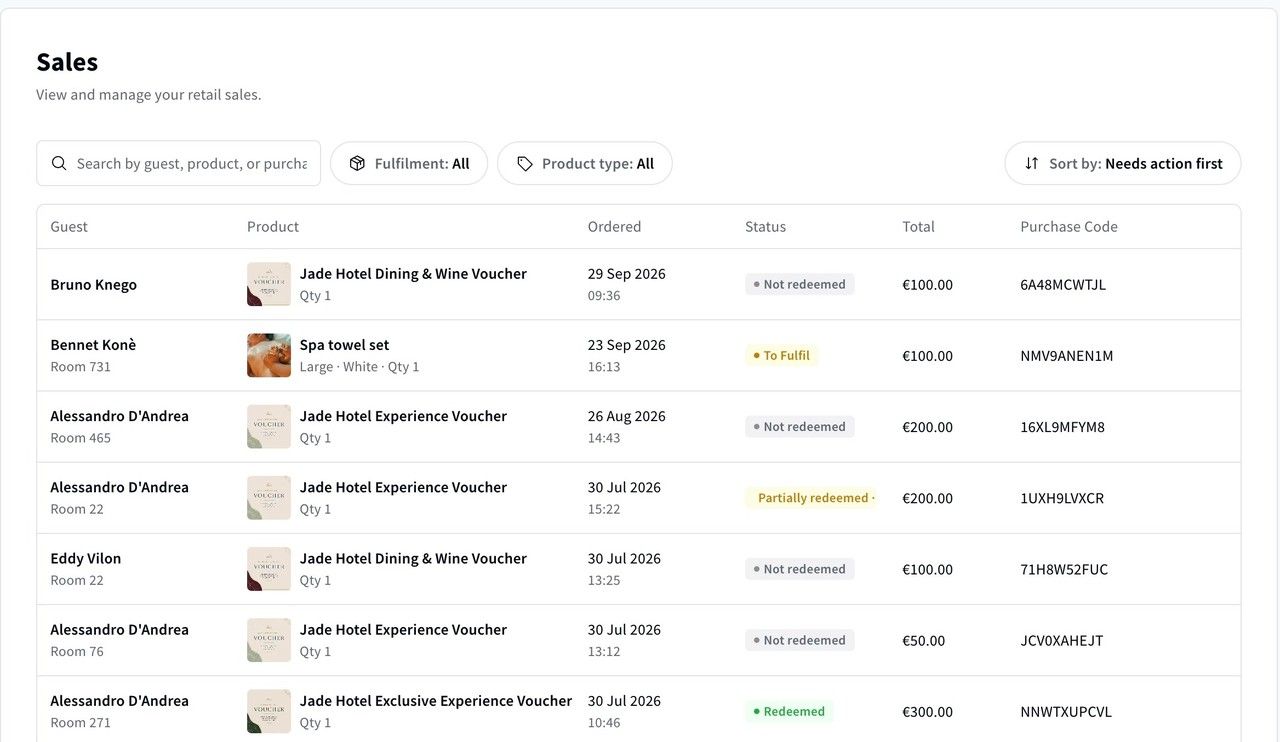
Task: Select guest Bennet Konè
Action: pyautogui.click(x=93, y=345)
